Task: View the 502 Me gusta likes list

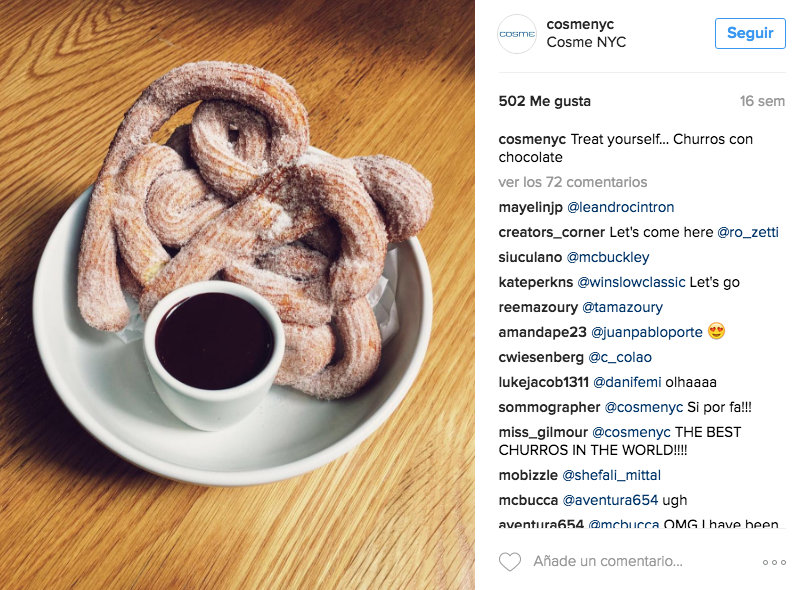Action: point(545,101)
